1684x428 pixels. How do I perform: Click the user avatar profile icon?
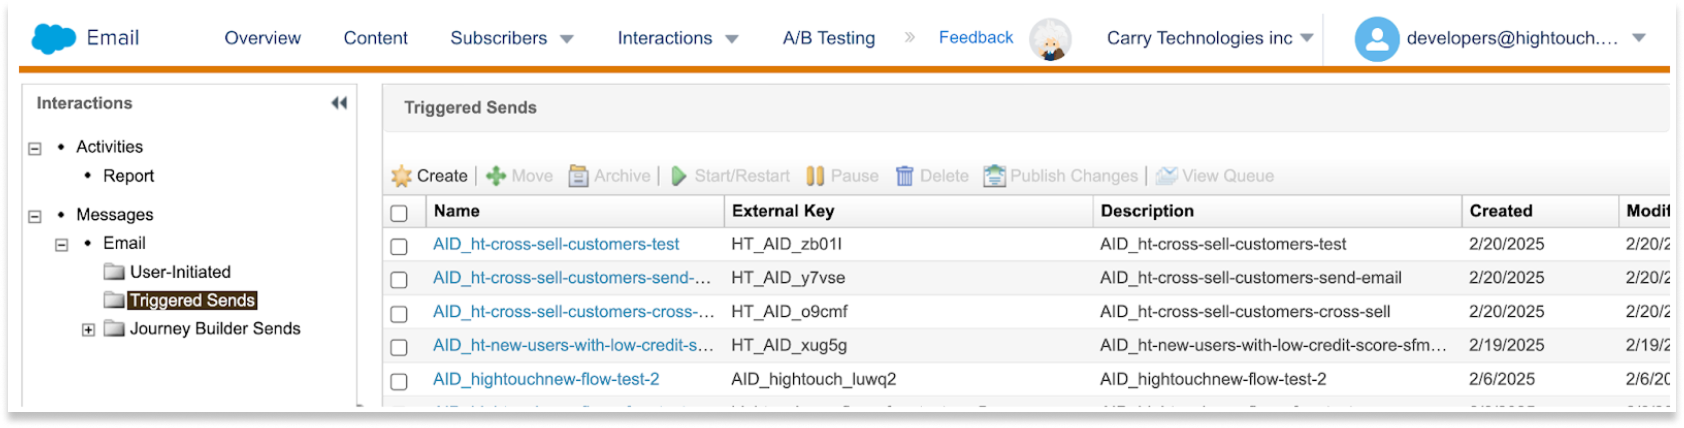[x=1376, y=40]
